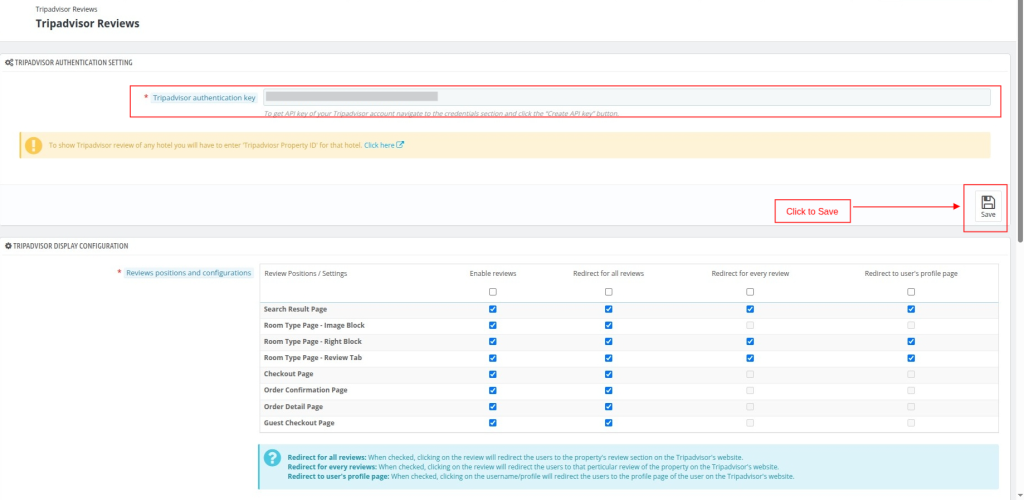Viewport: 1024px width, 500px height.
Task: Uncheck Redirect for all reviews on Search Result Page
Action: pyautogui.click(x=609, y=309)
